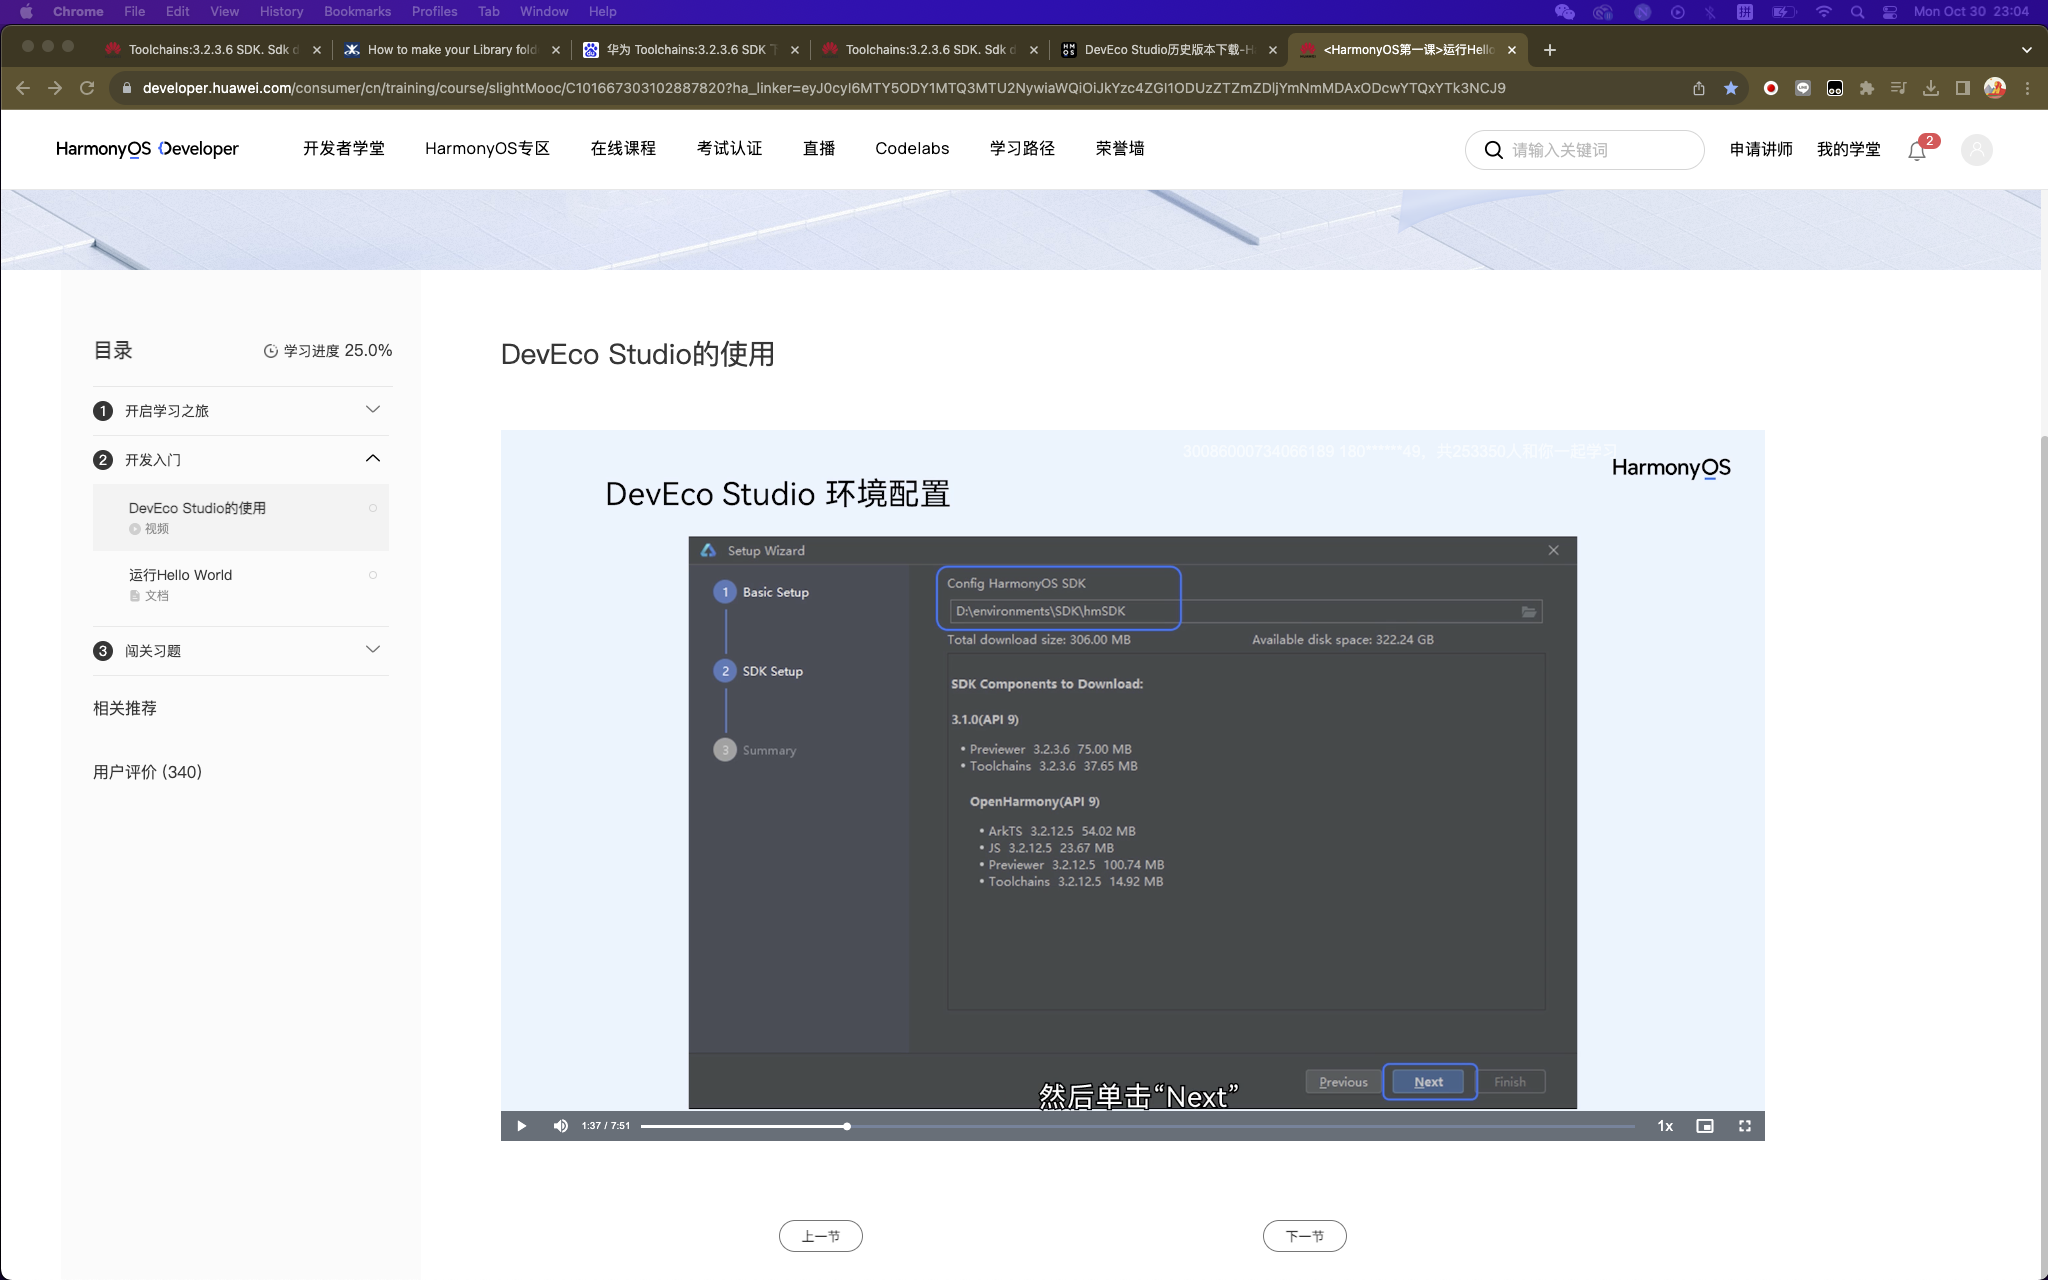2048x1280 pixels.
Task: Share page via share icon
Action: [1699, 88]
